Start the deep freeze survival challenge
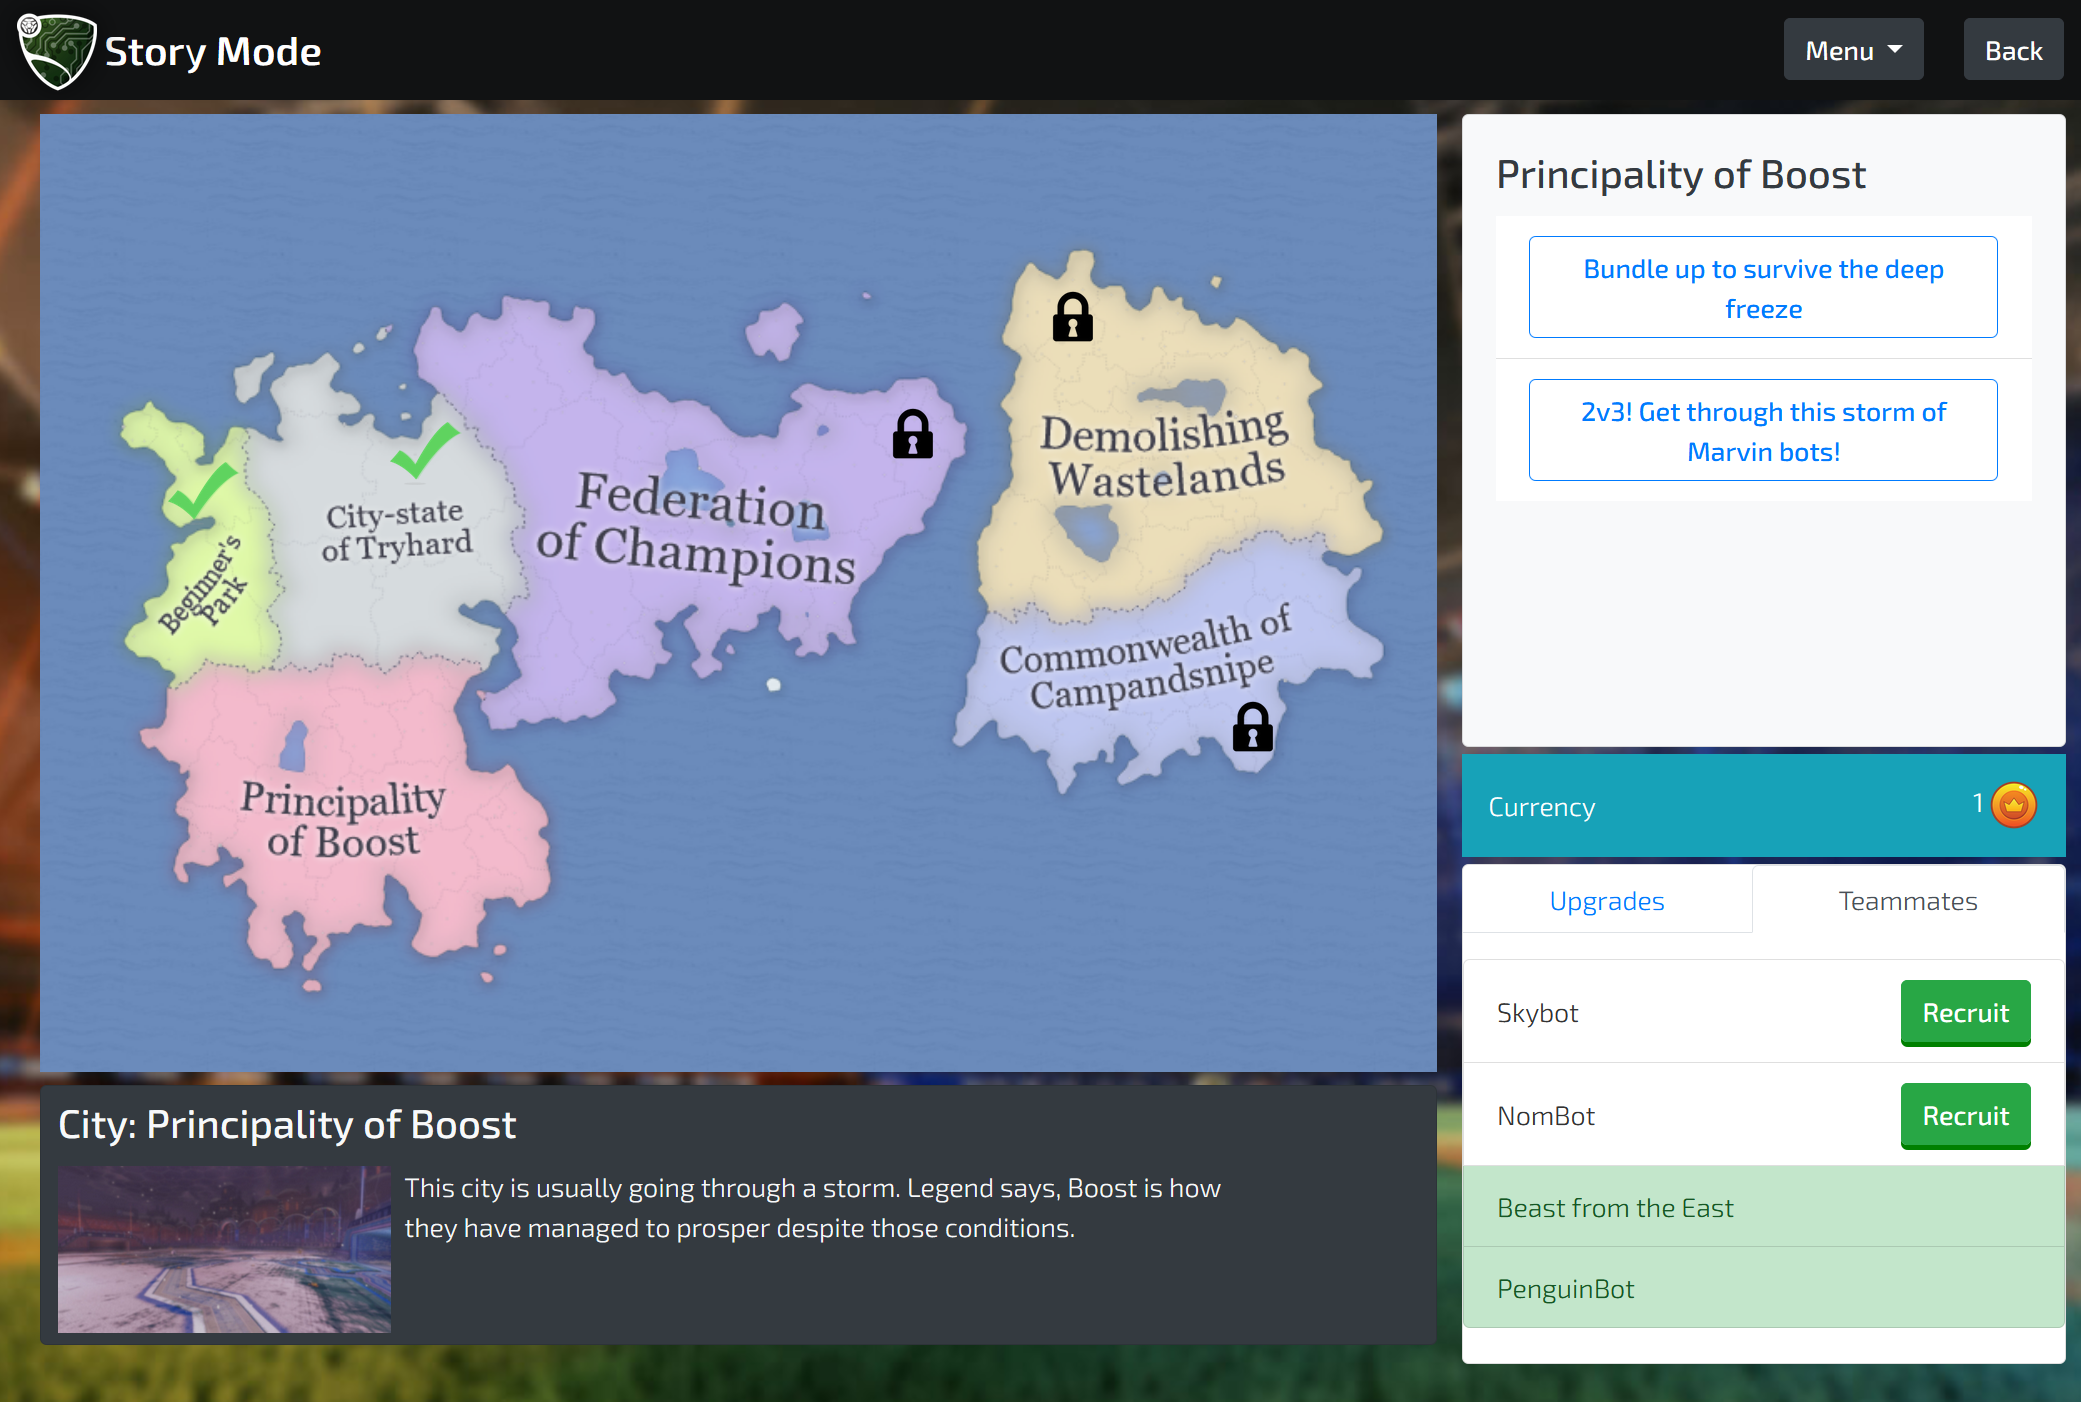 pyautogui.click(x=1762, y=288)
